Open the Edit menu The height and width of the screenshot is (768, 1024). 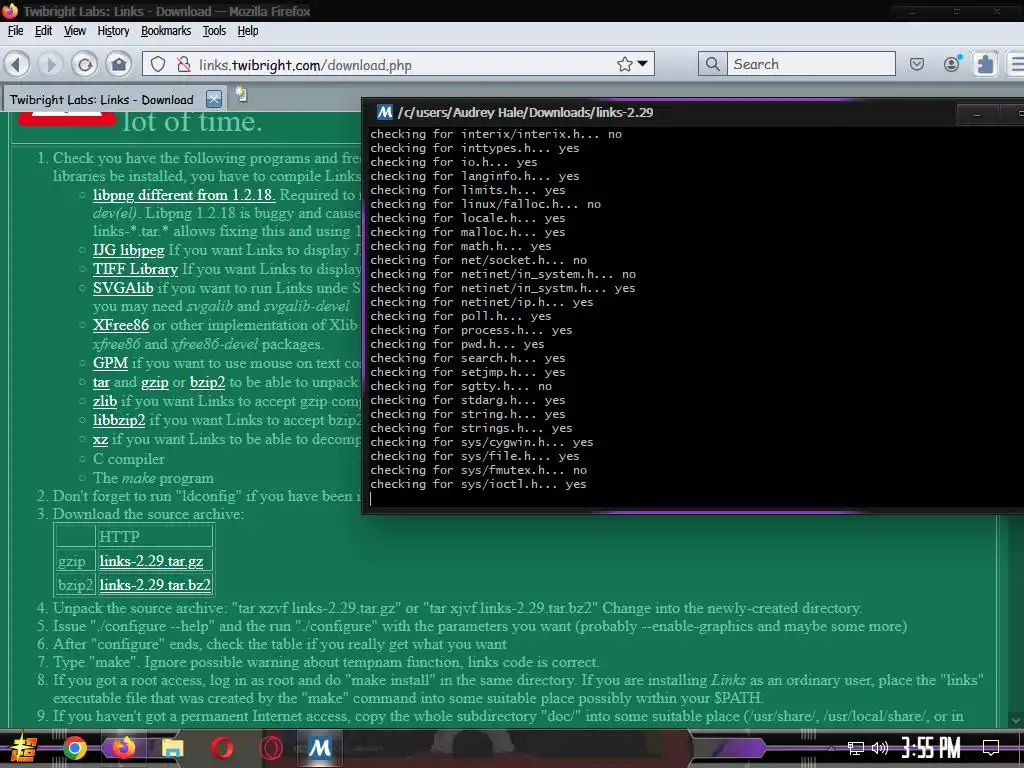point(43,31)
